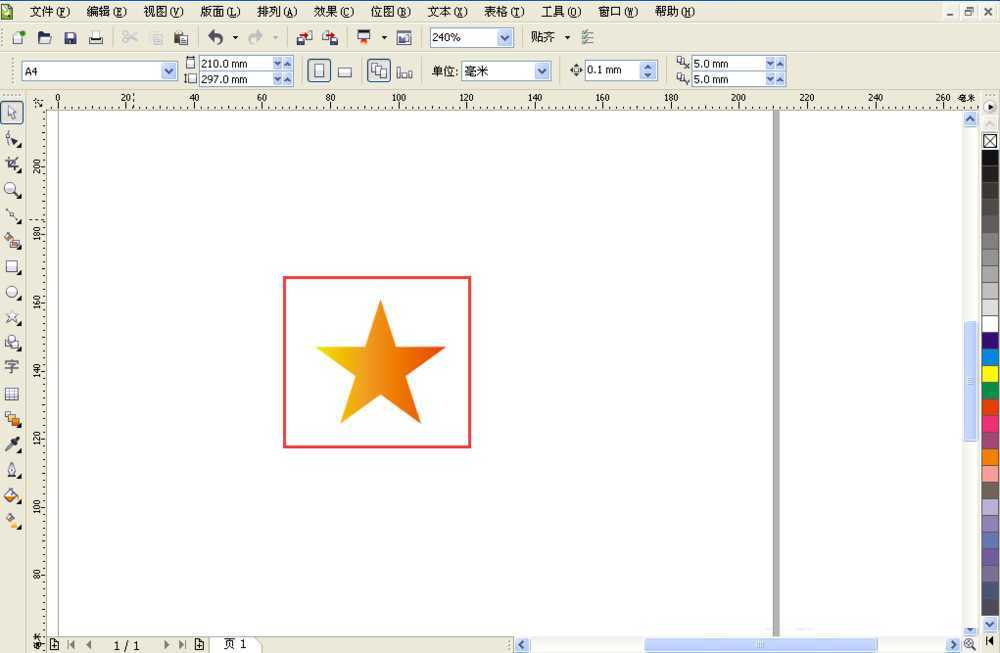
Task: Select the Pick (arrow) tool
Action: [x=12, y=112]
